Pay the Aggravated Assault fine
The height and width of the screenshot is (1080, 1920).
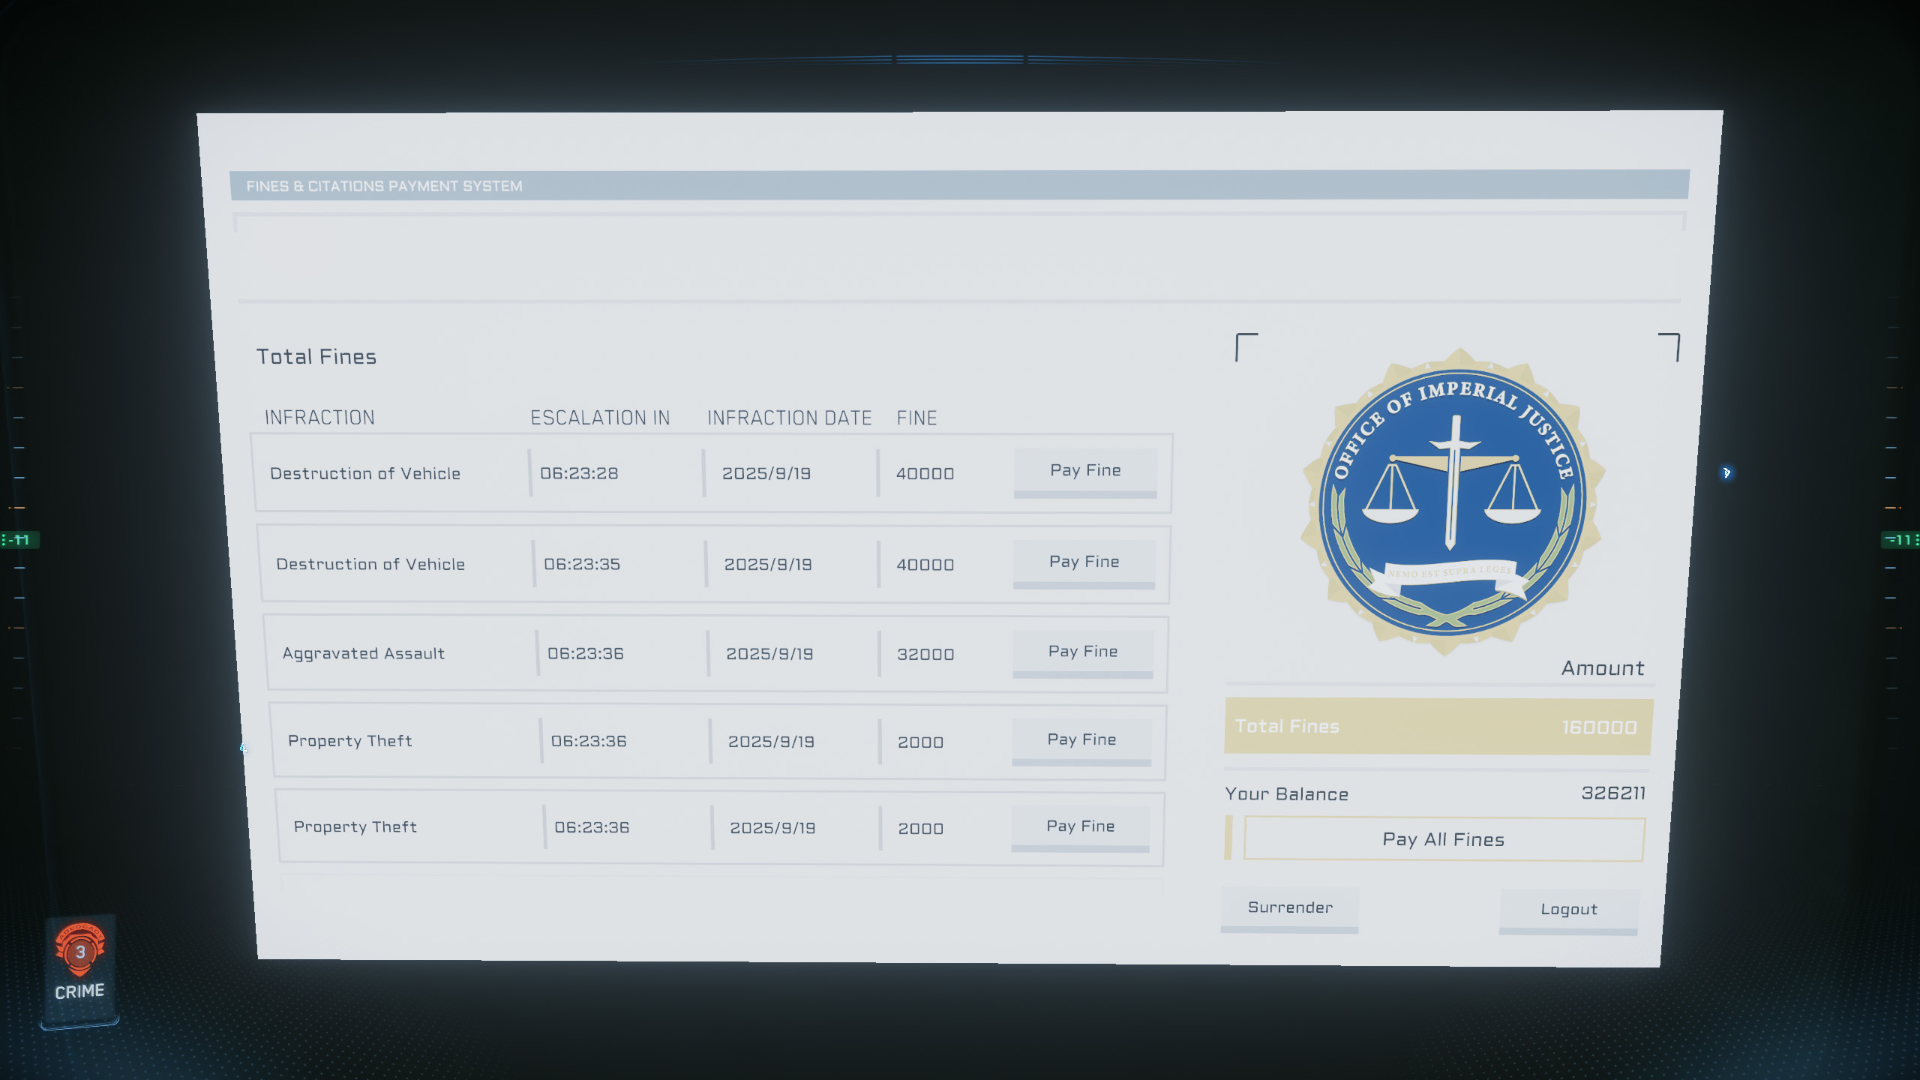pyautogui.click(x=1083, y=652)
